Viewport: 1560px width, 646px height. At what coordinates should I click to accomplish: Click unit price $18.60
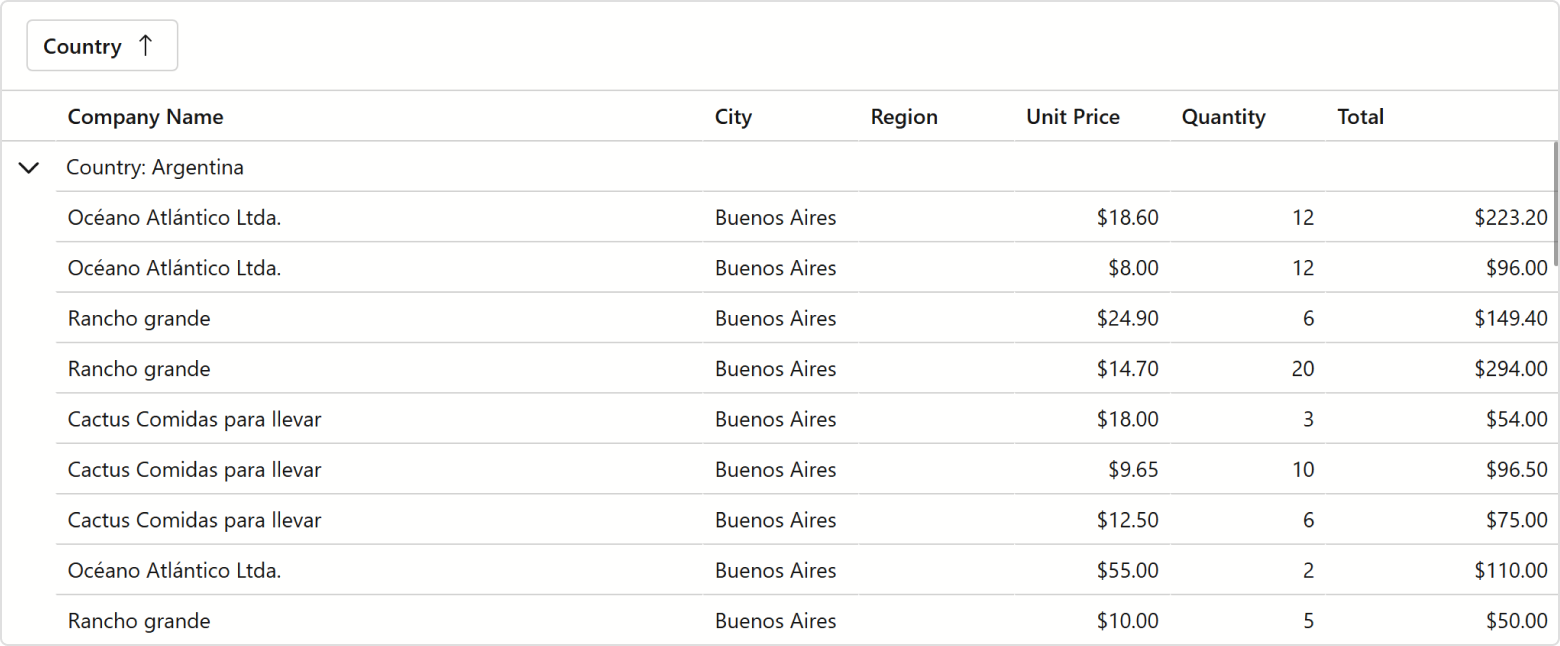click(x=1127, y=218)
